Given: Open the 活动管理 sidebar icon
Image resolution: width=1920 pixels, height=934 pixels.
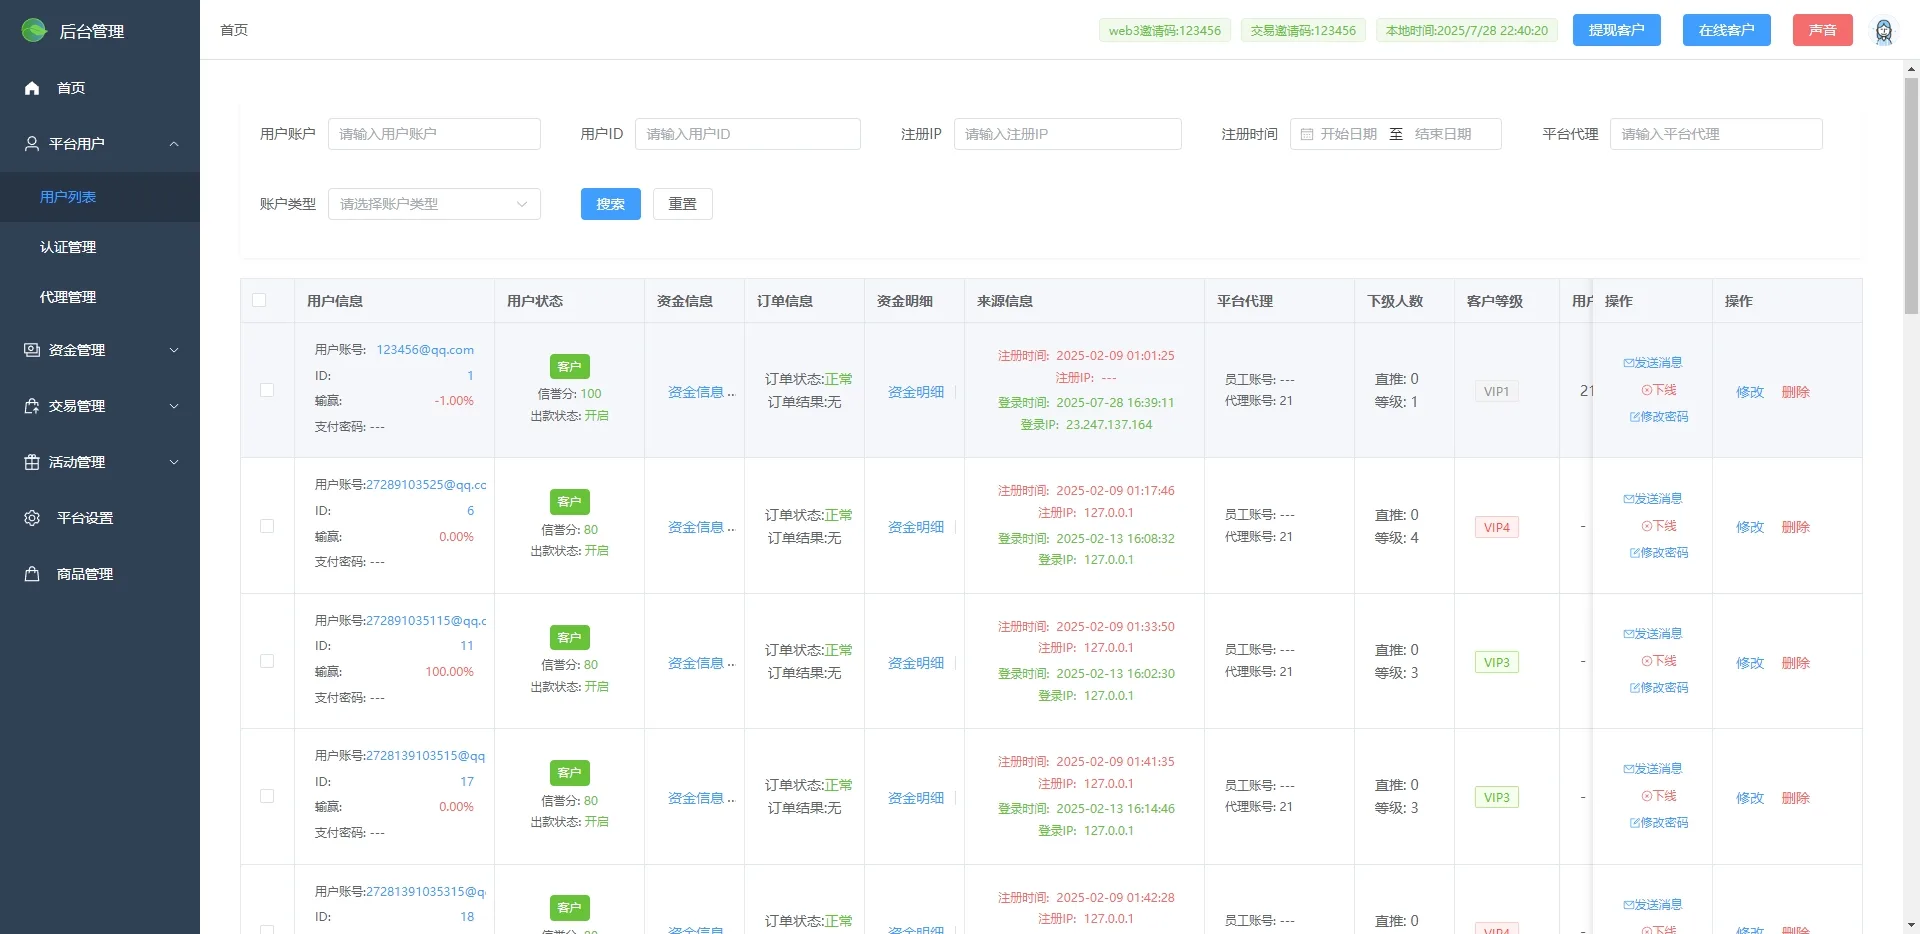Looking at the screenshot, I should click(x=31, y=462).
